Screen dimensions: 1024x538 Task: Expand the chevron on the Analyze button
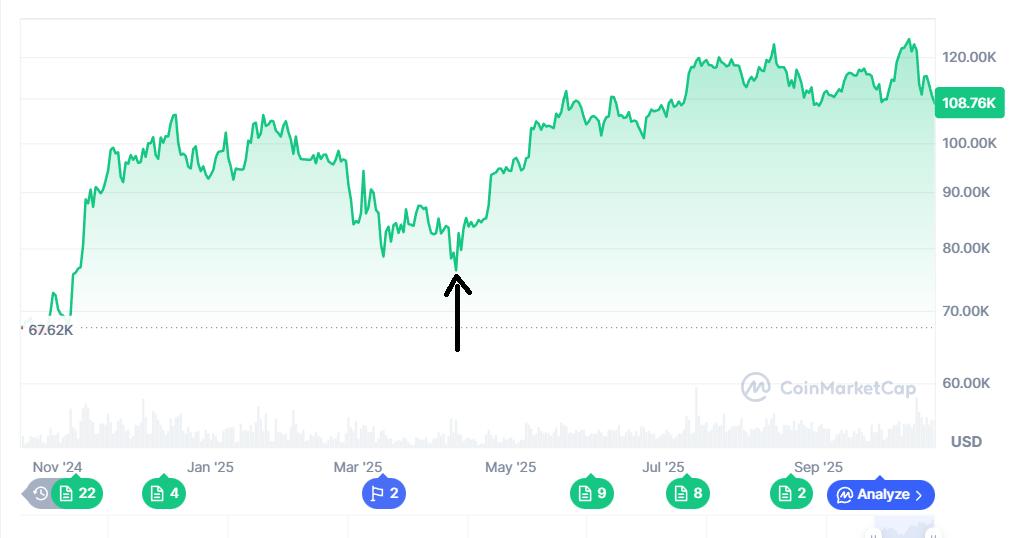919,495
